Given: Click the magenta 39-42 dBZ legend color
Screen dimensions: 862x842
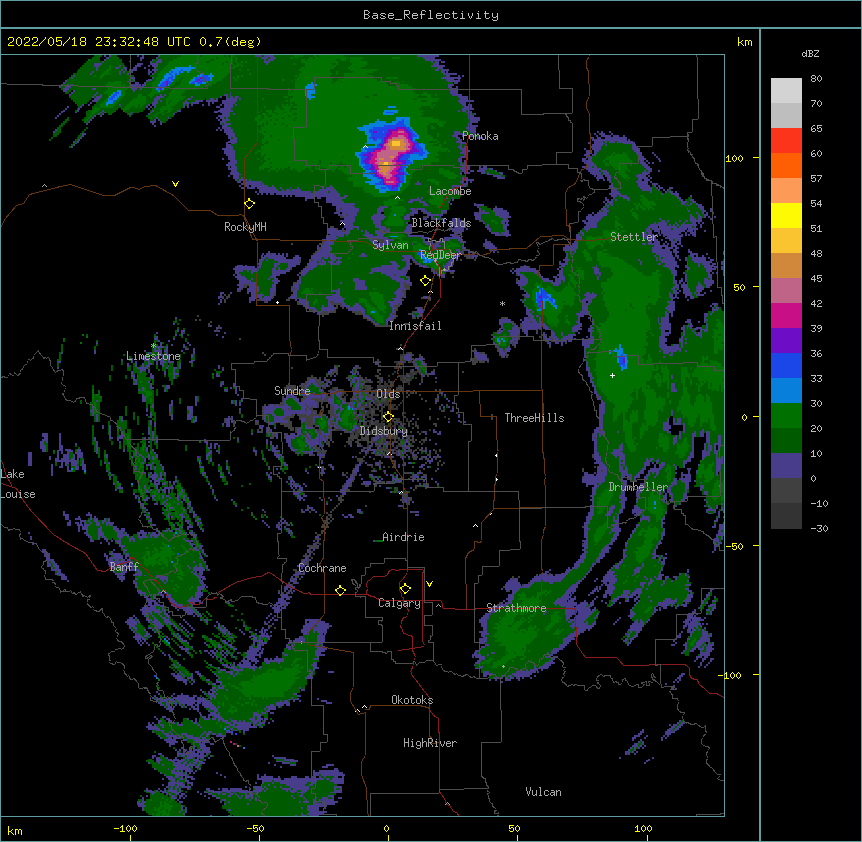Looking at the screenshot, I should click(x=786, y=315).
